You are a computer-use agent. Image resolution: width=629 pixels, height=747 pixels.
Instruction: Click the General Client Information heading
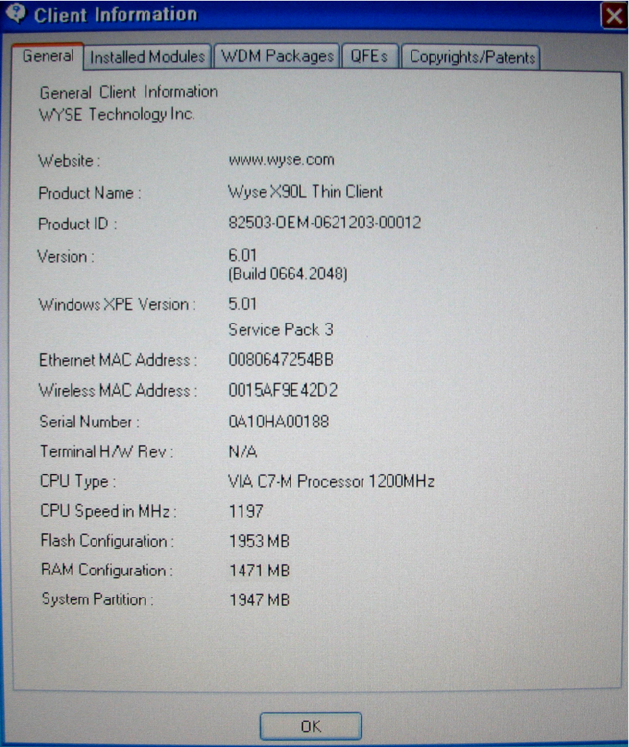tap(129, 91)
